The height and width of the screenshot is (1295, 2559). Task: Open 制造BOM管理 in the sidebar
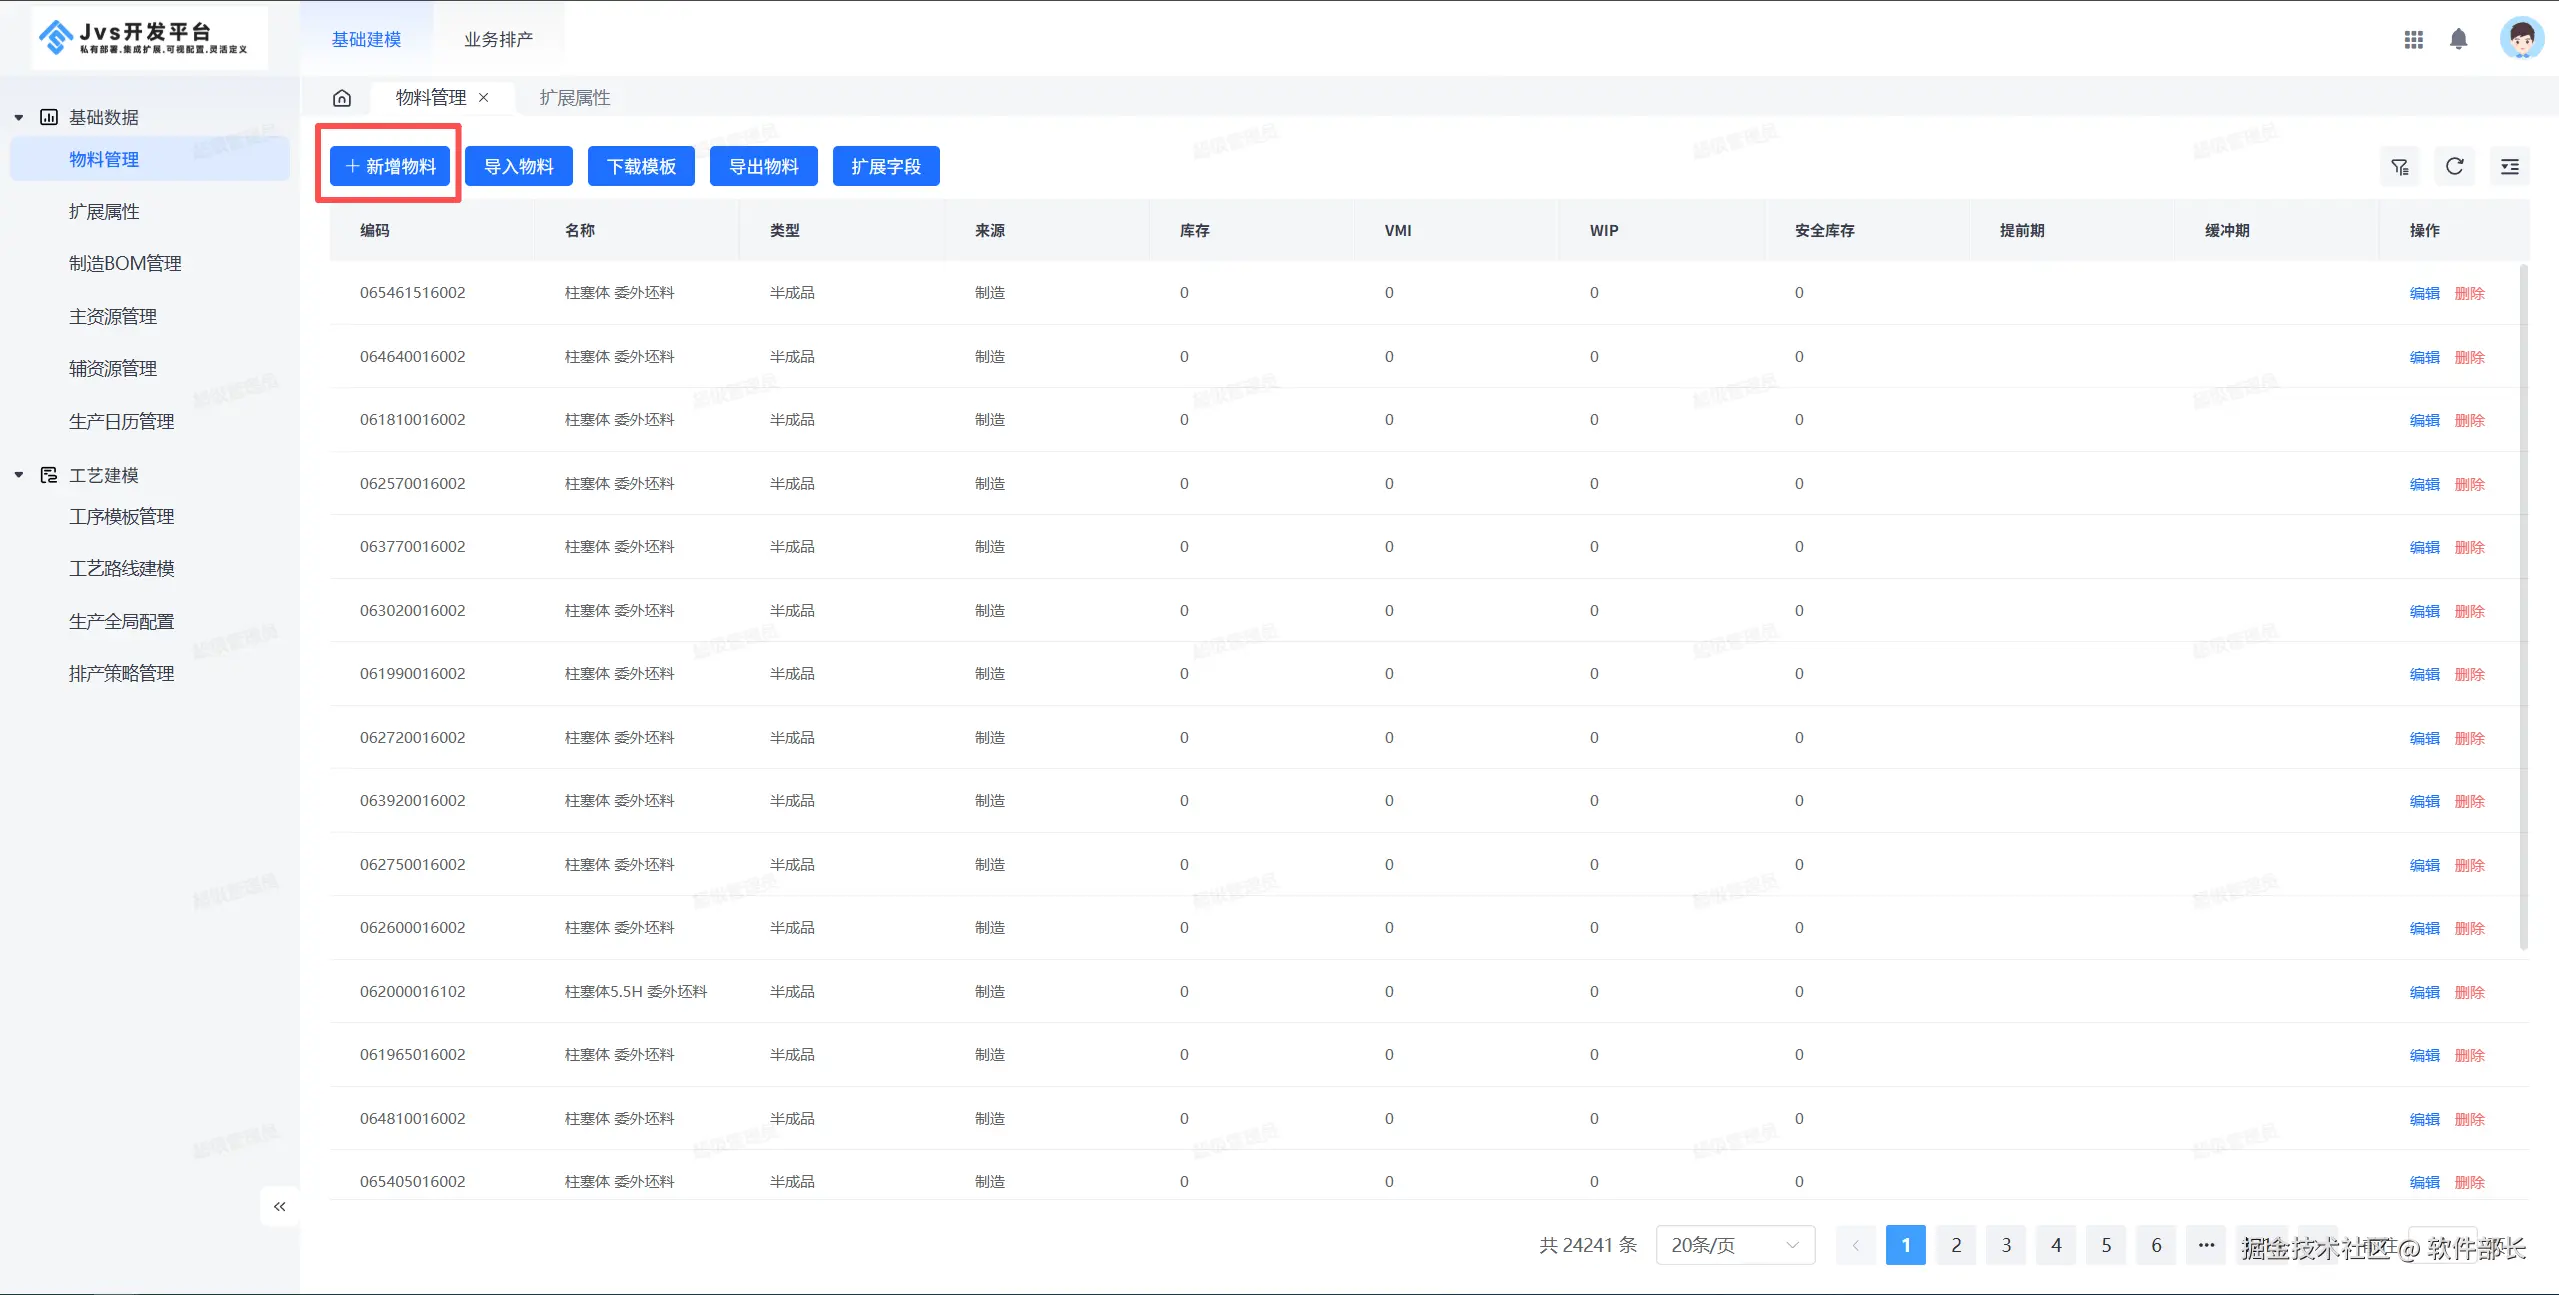coord(125,264)
